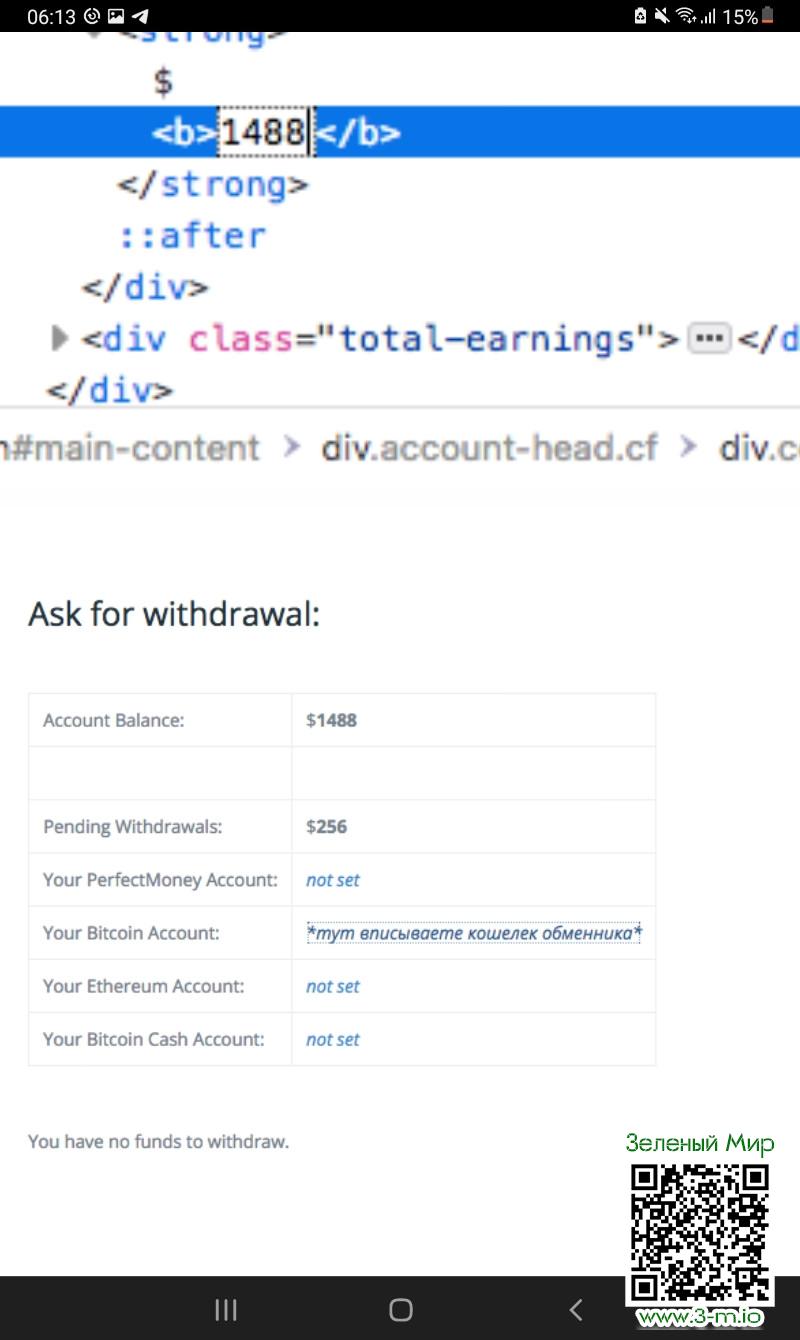Tap the QR code image
The width and height of the screenshot is (800, 1340).
(699, 1232)
